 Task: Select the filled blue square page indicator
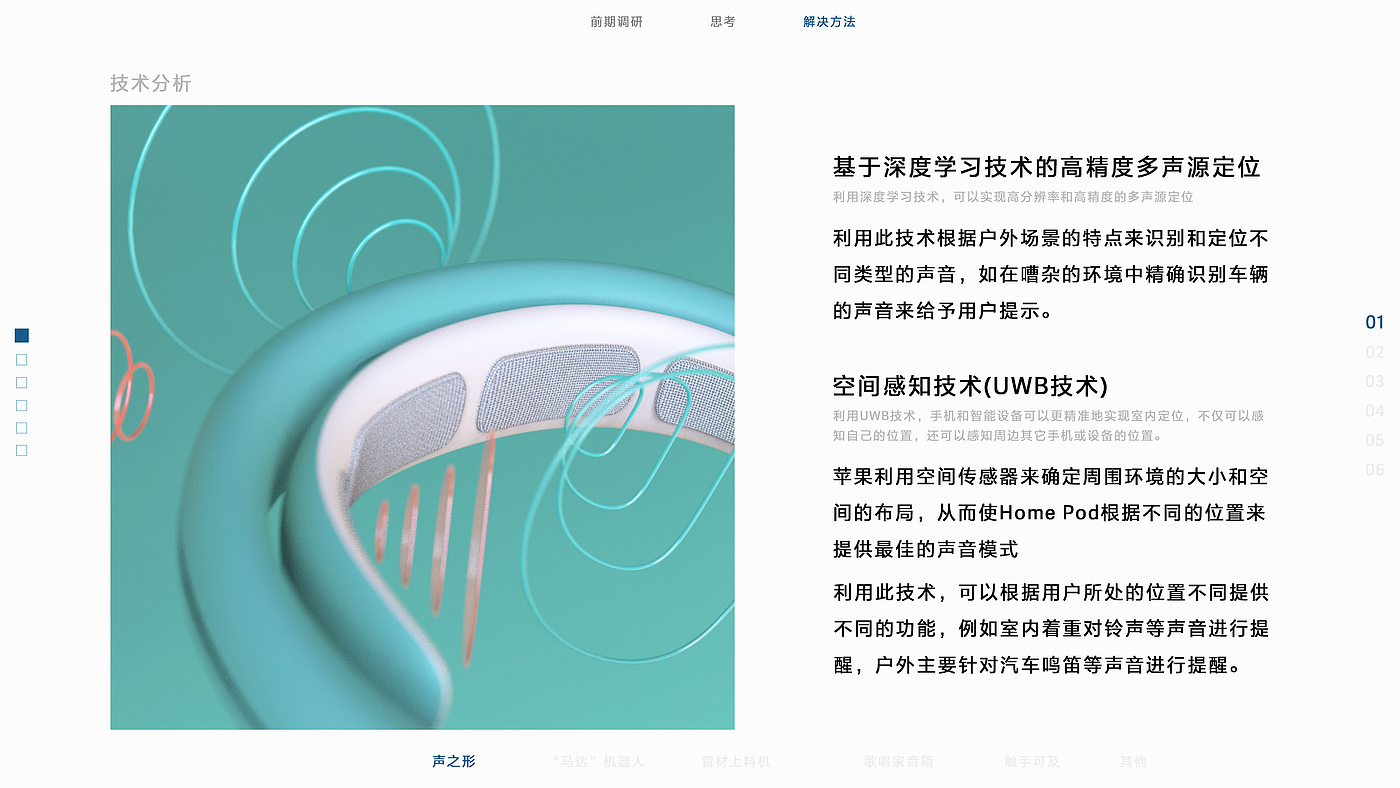click(22, 336)
